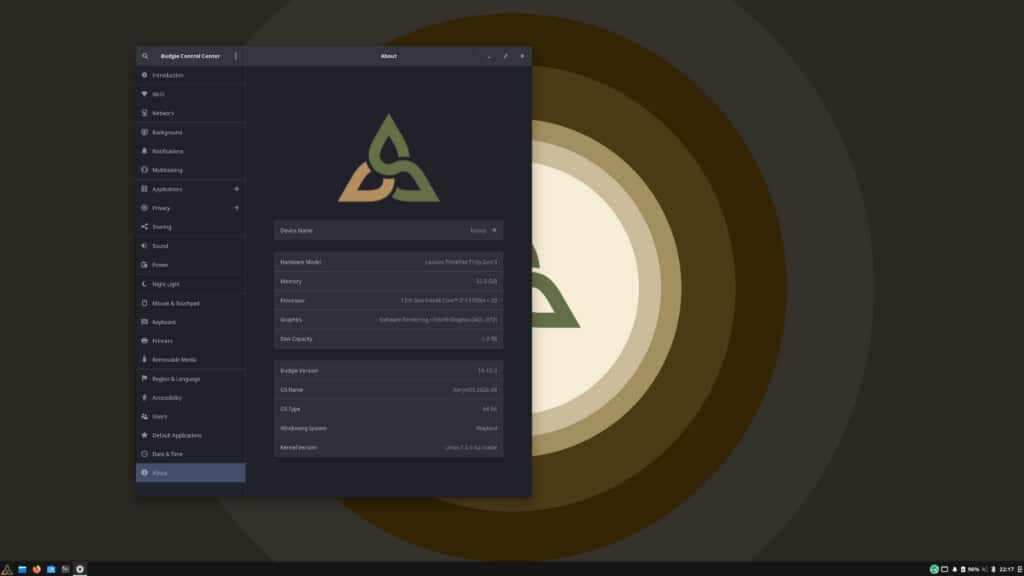Go to the Network settings panel
Viewport: 1024px width, 576px height.
(191, 113)
